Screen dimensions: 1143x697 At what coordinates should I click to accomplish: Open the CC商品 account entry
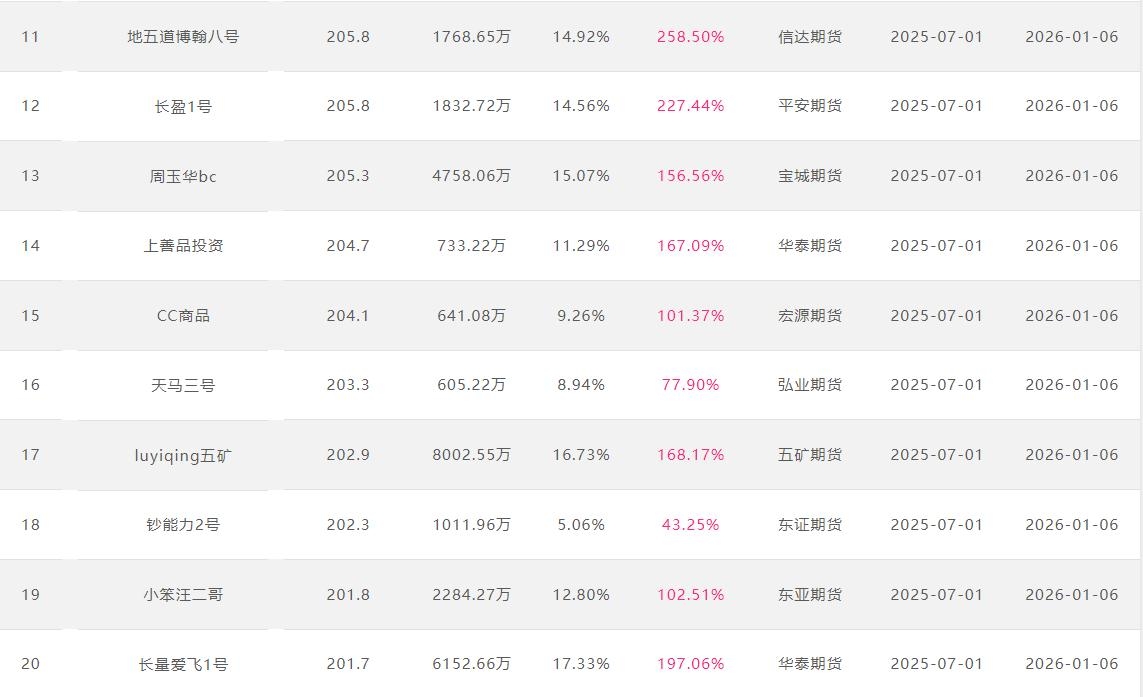183,316
